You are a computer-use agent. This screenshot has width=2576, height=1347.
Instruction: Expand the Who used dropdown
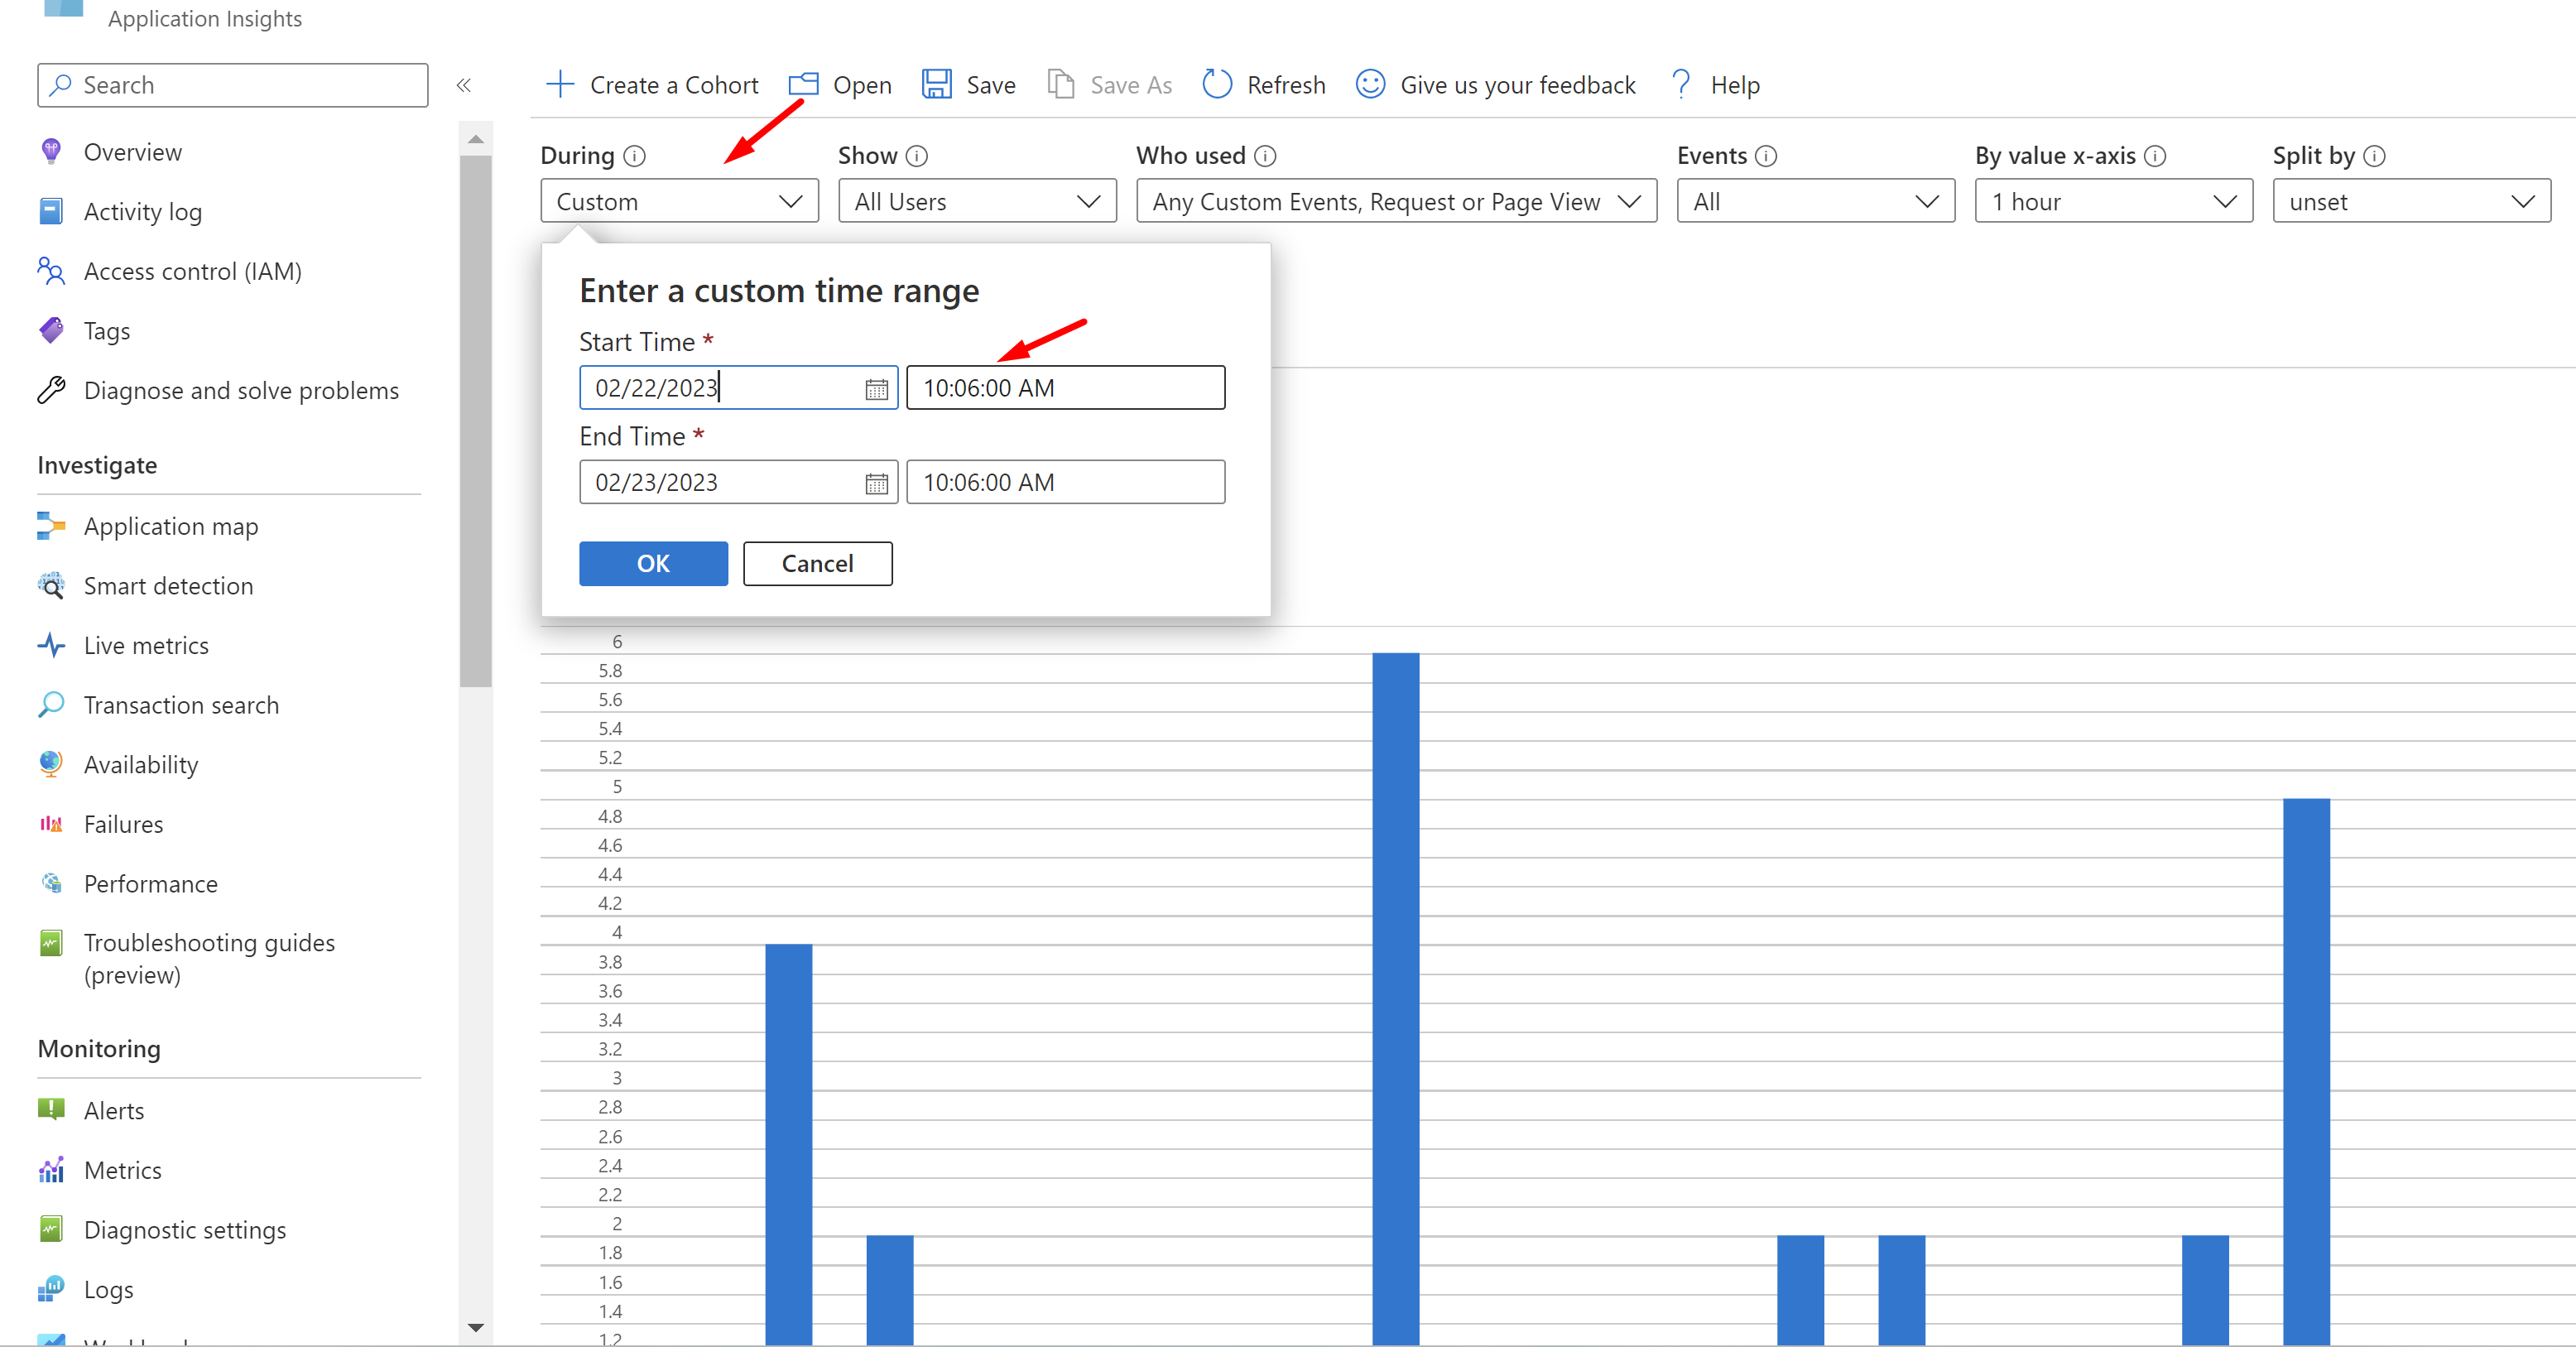tap(1396, 201)
